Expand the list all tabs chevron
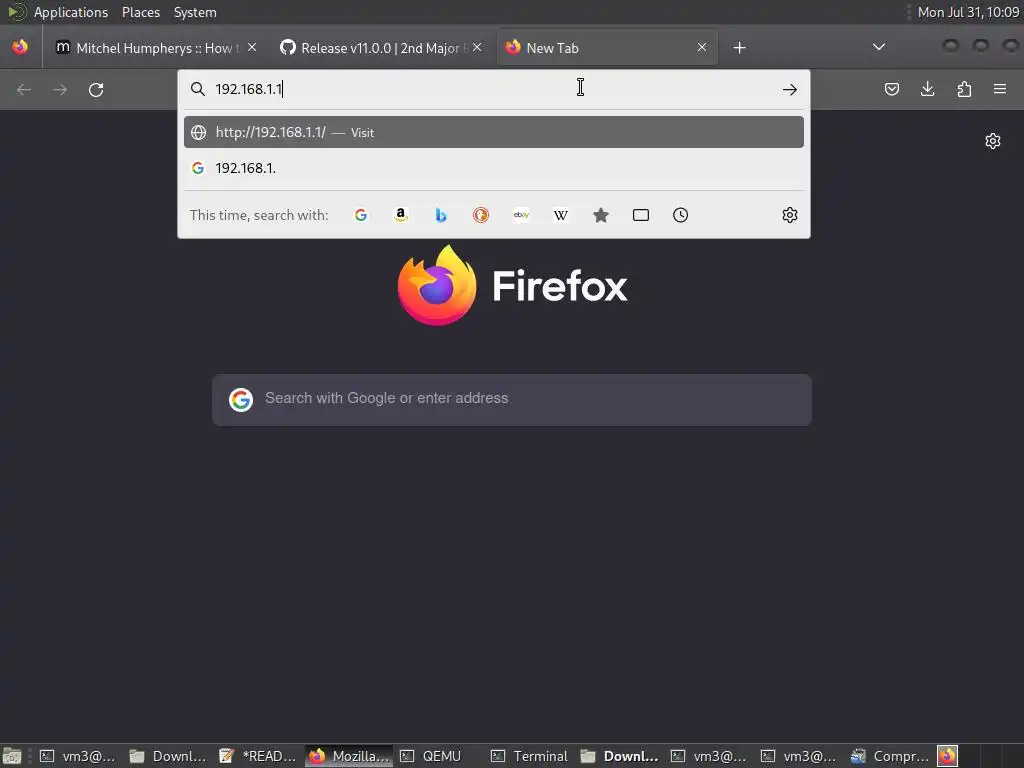This screenshot has height=768, width=1024. (x=879, y=47)
